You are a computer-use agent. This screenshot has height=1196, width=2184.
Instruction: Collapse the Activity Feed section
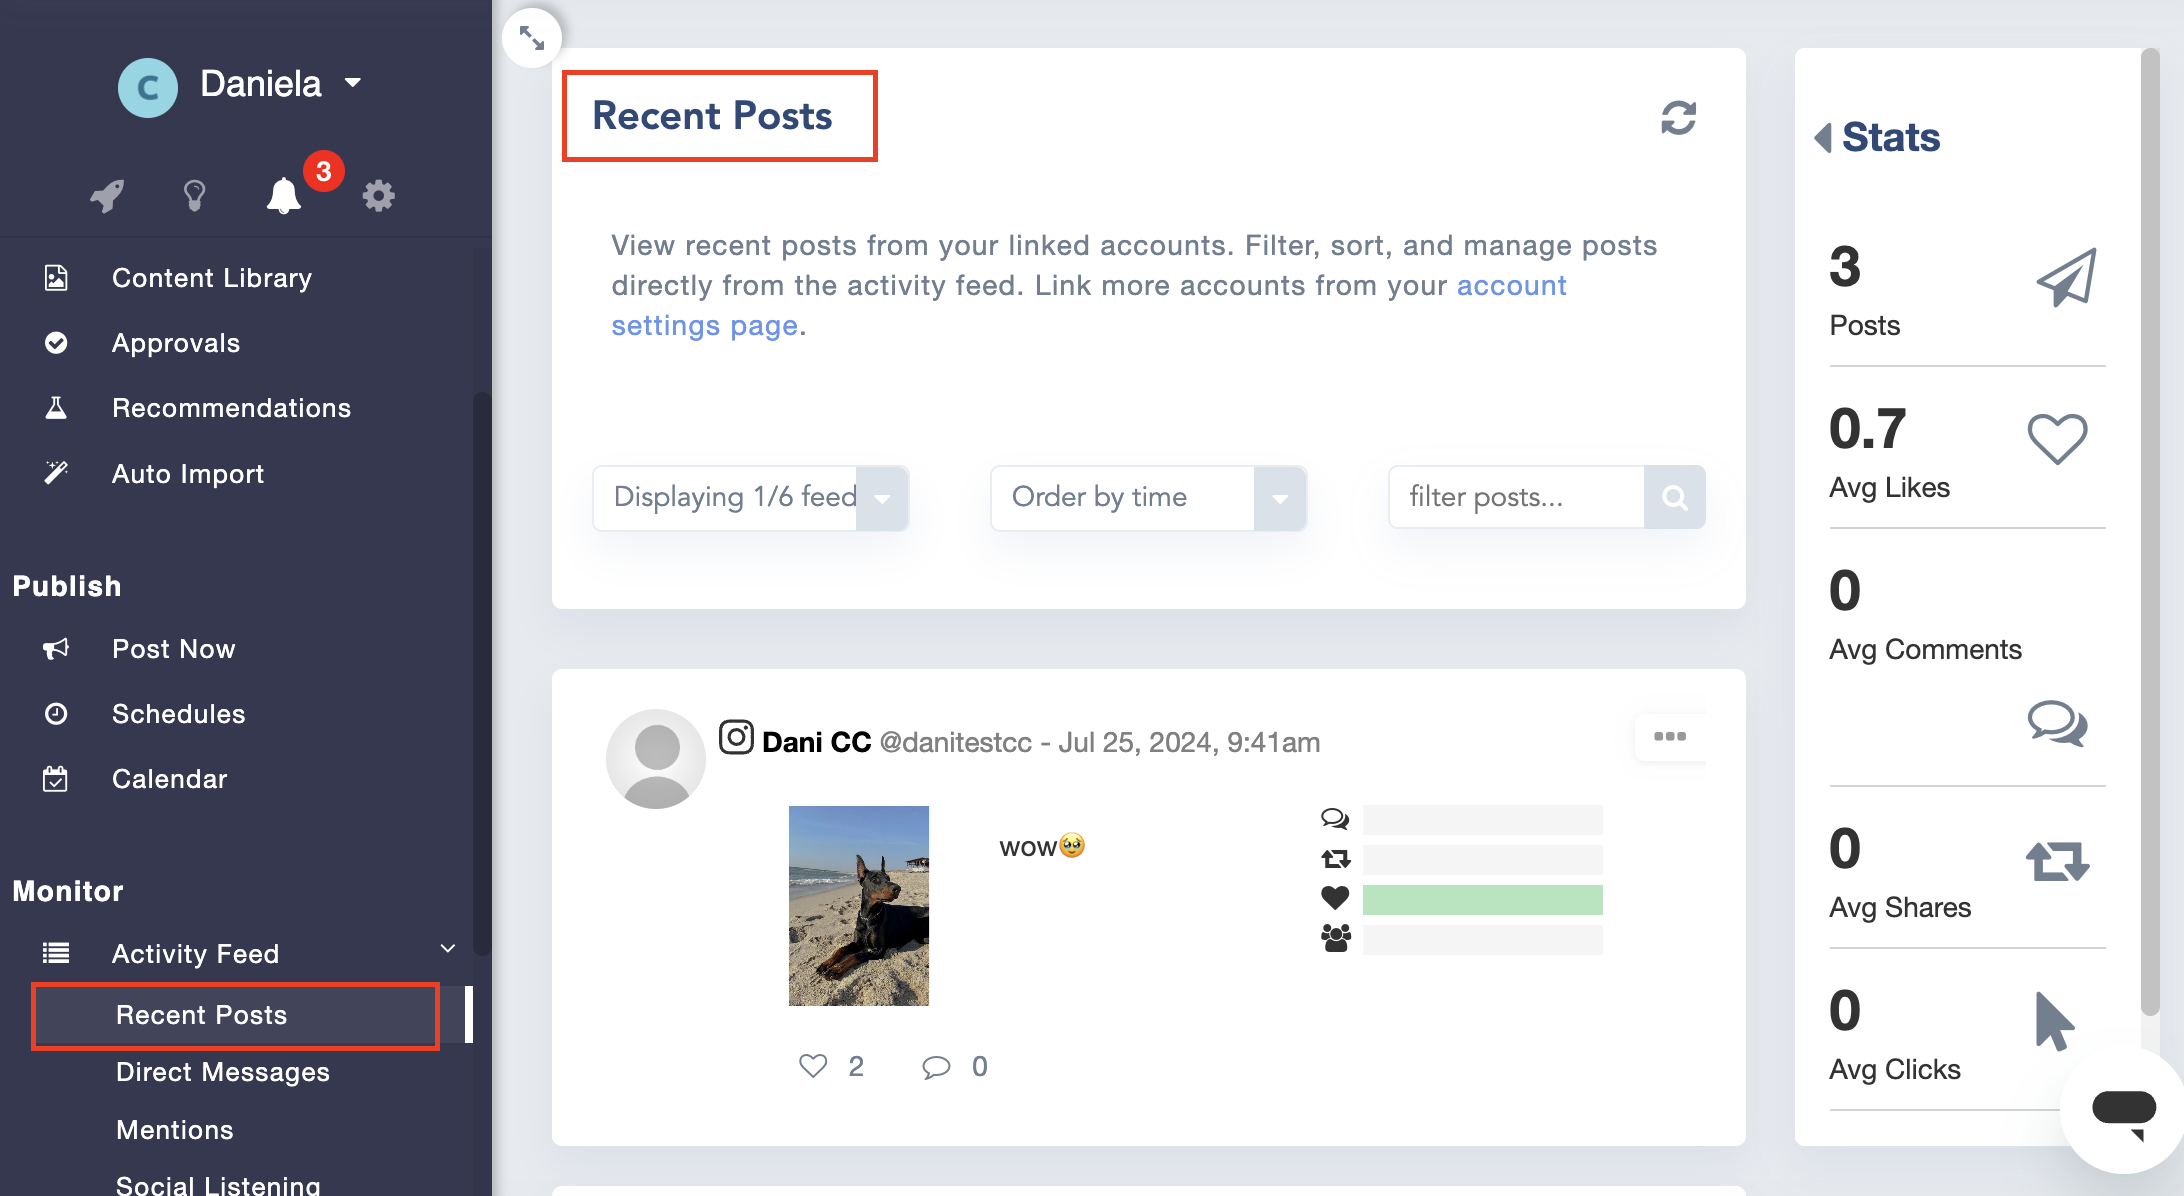(x=447, y=949)
